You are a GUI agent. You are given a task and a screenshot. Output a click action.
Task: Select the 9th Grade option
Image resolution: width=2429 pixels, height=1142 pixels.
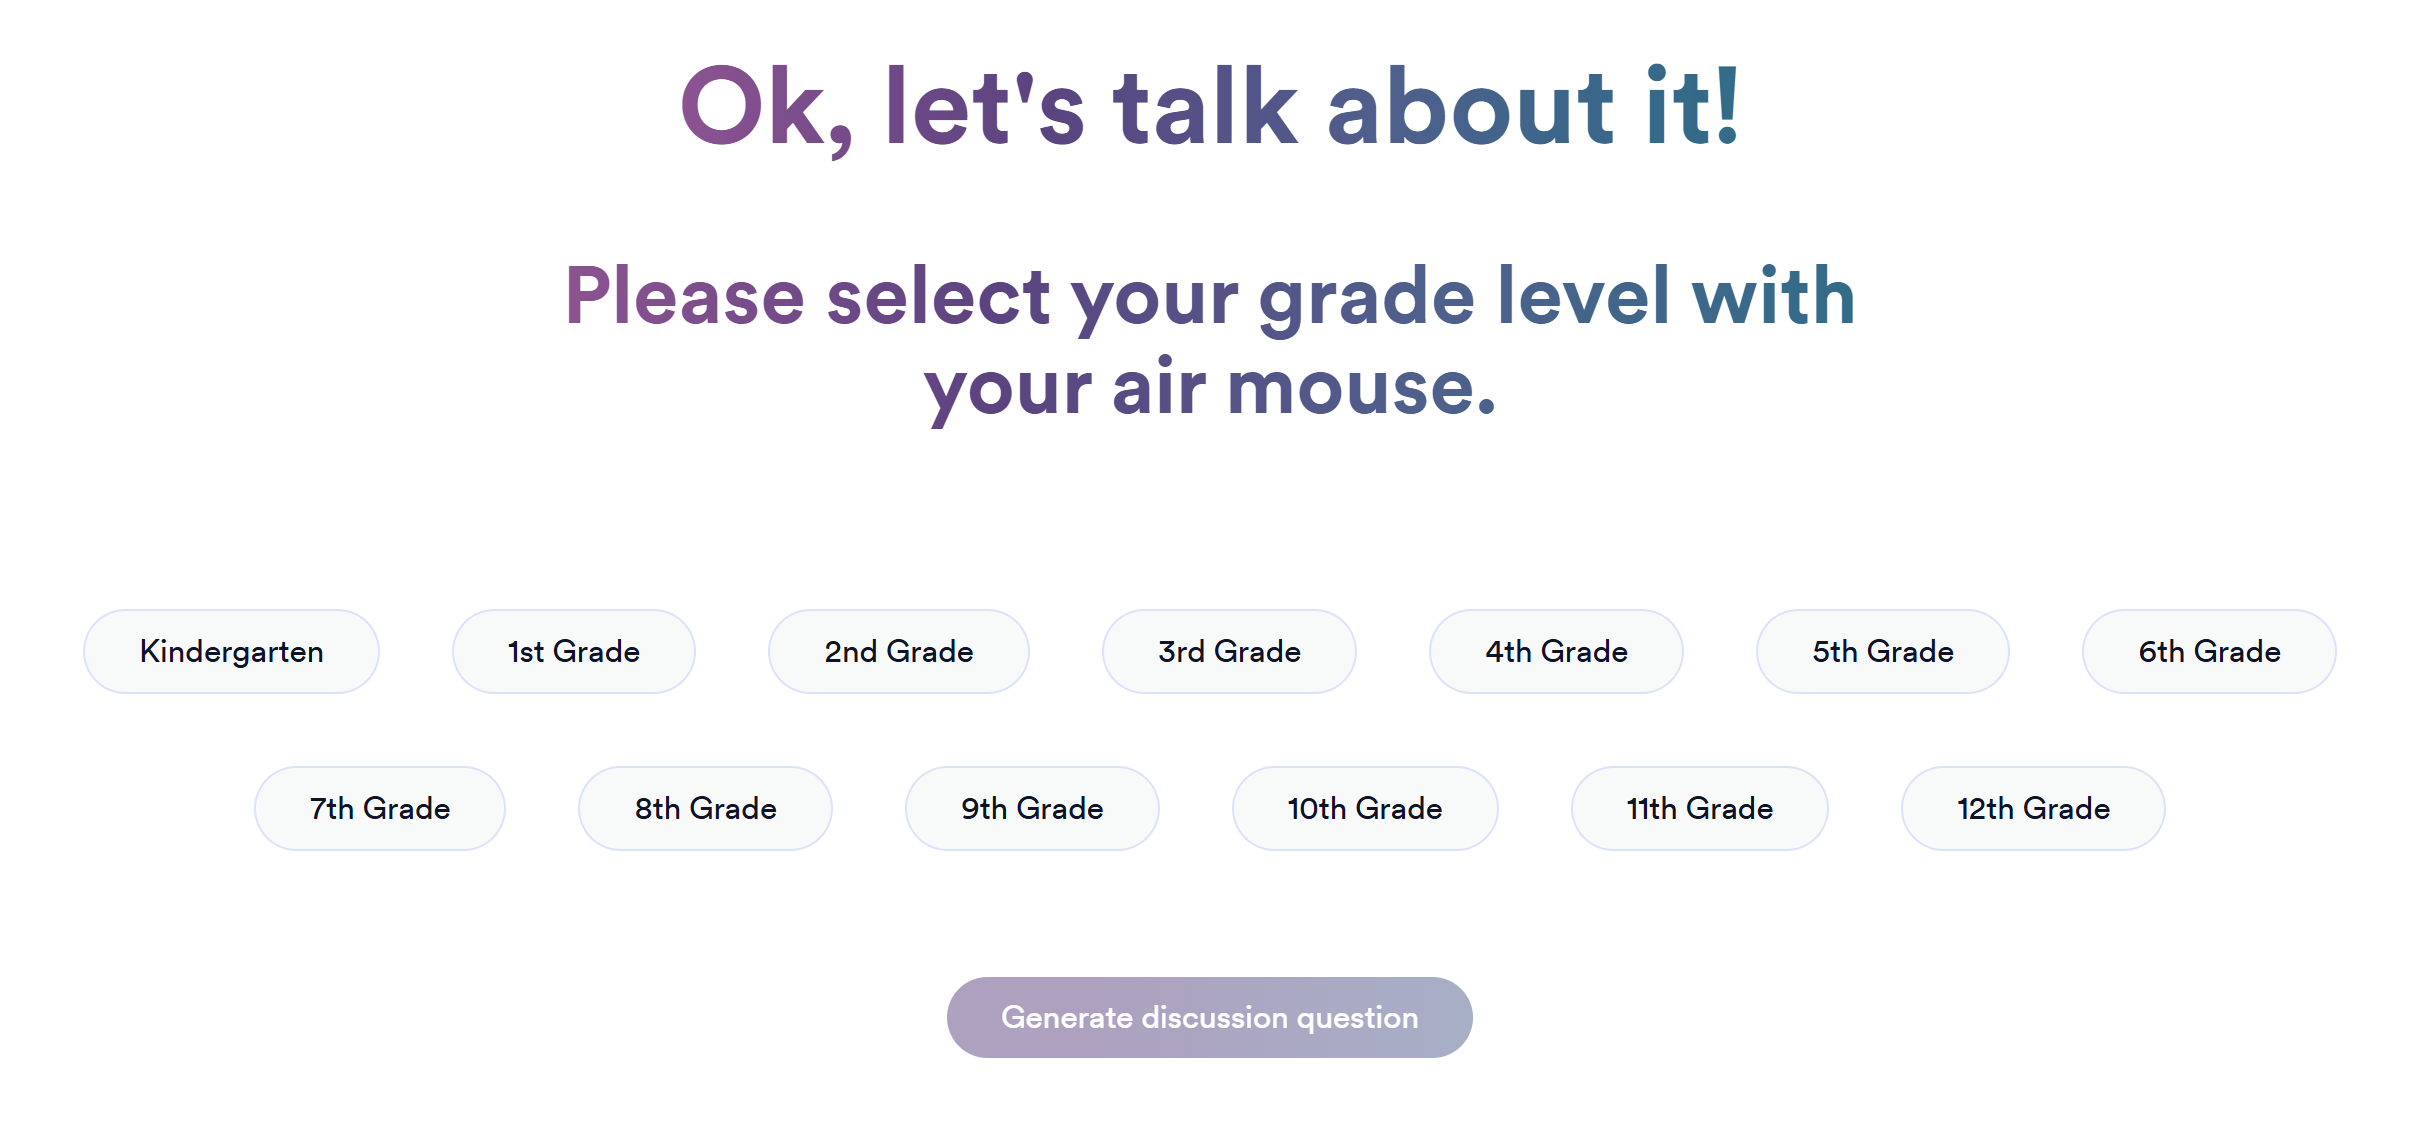tap(1032, 809)
